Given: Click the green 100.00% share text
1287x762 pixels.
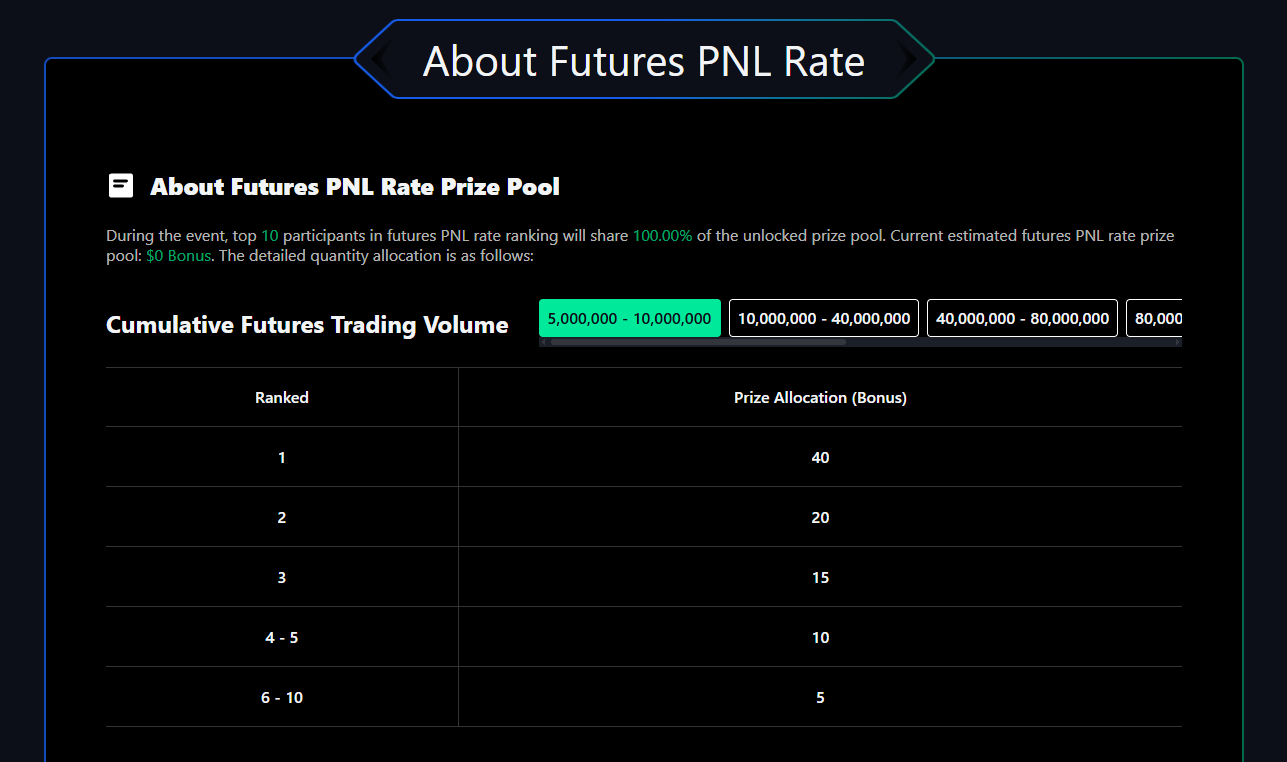Looking at the screenshot, I should (663, 236).
